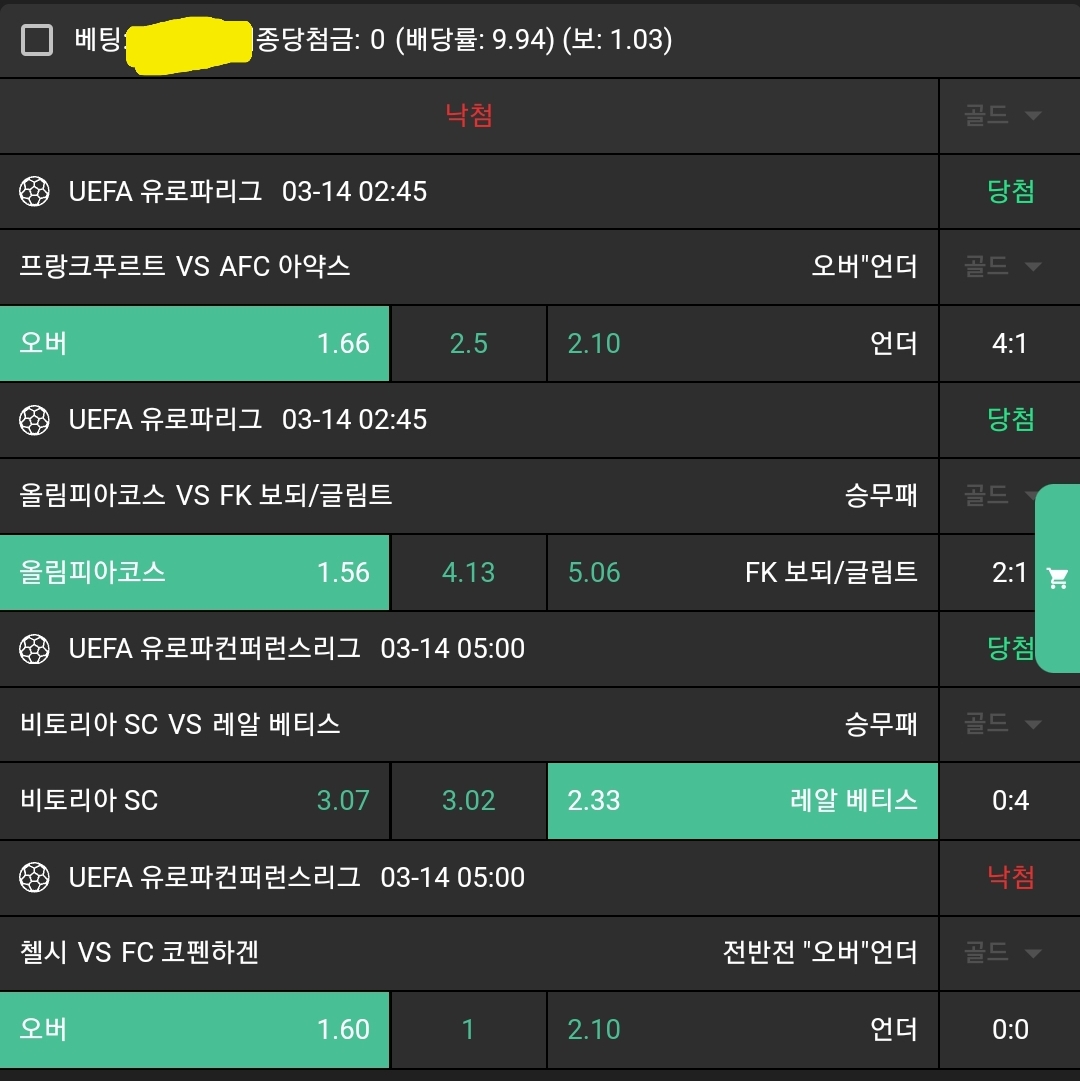Choose 오버 1.60 for Chelsea first half
This screenshot has width=1080, height=1081.
(195, 1029)
